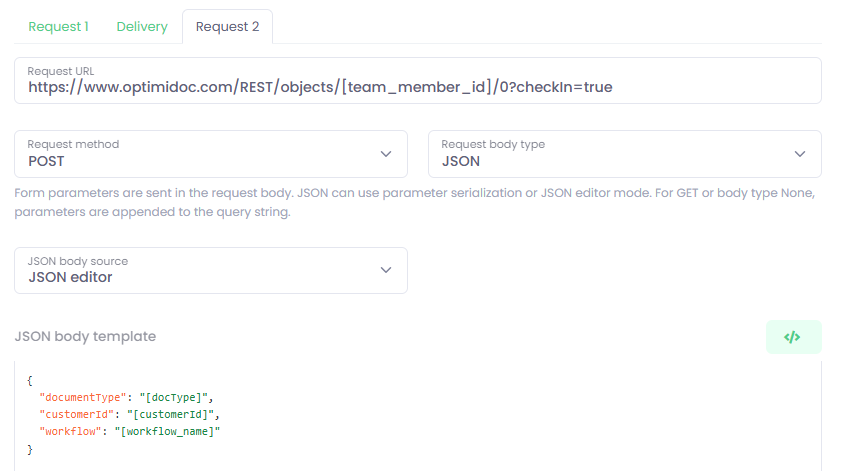Open the Request body type dropdown

[624, 154]
